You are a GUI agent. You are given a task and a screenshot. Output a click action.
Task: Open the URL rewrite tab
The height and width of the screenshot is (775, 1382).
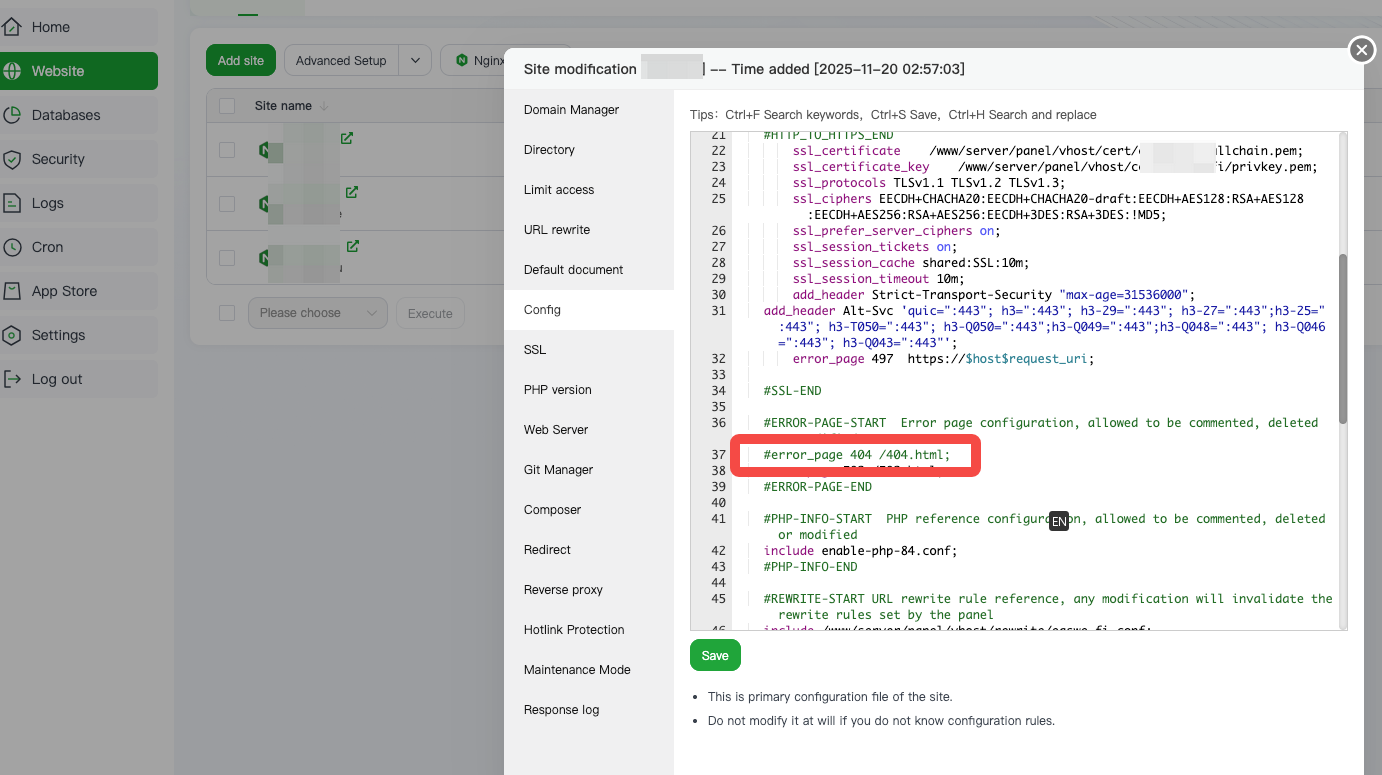pyautogui.click(x=557, y=230)
